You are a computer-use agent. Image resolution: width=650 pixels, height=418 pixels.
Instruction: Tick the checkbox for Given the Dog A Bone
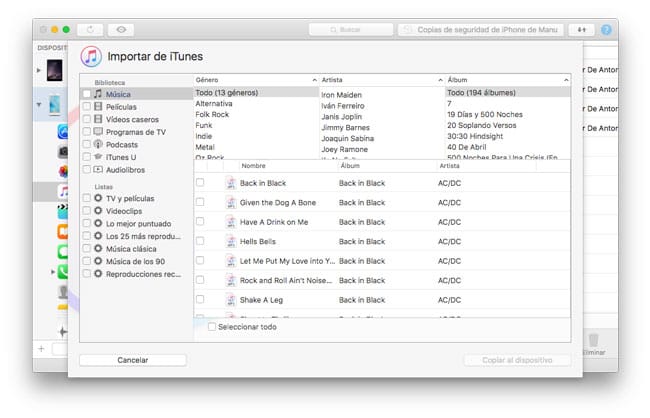[200, 202]
